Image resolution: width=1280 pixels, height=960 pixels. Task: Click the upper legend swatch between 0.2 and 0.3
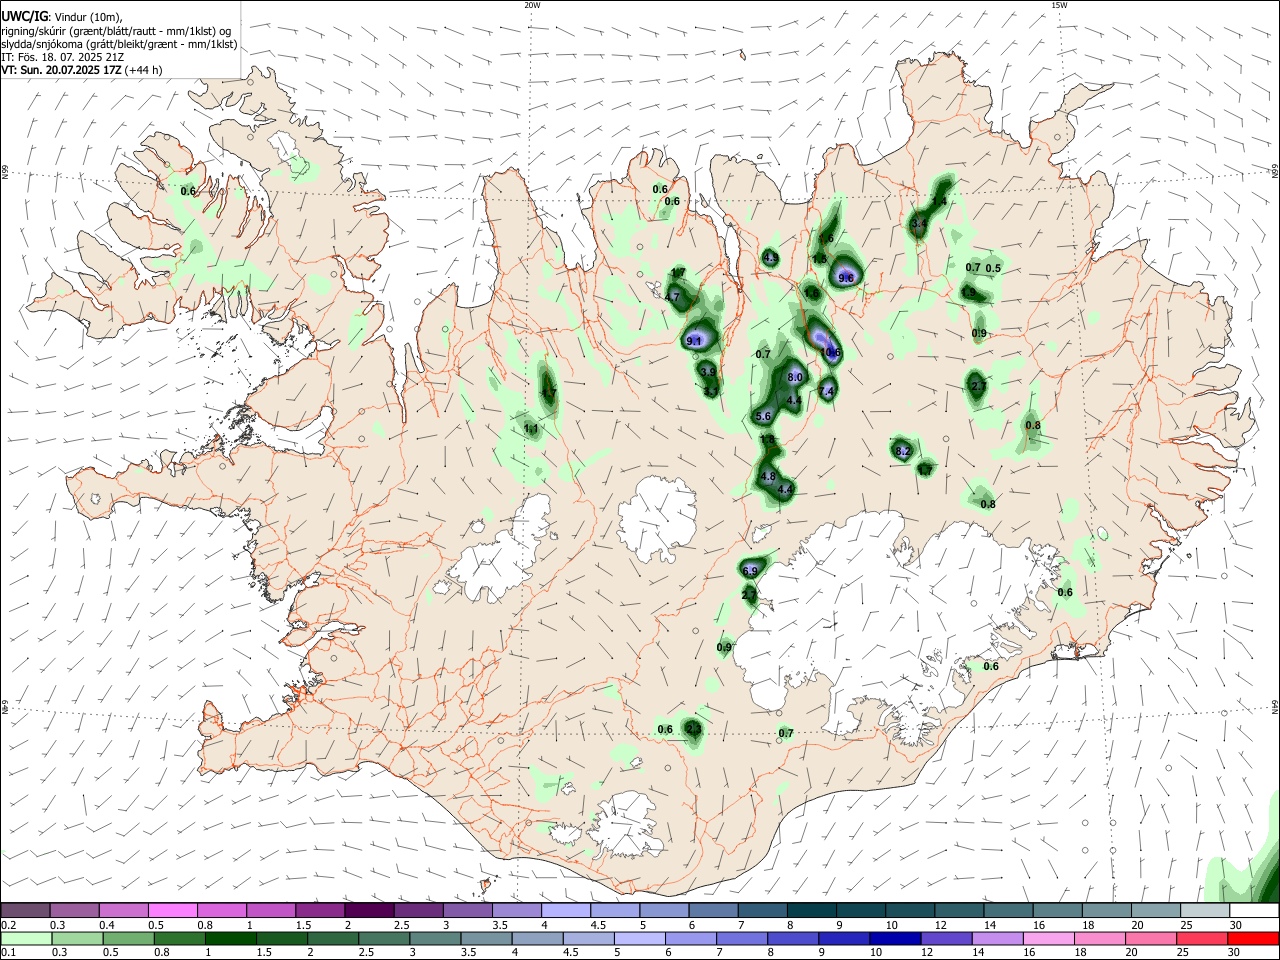[25, 910]
